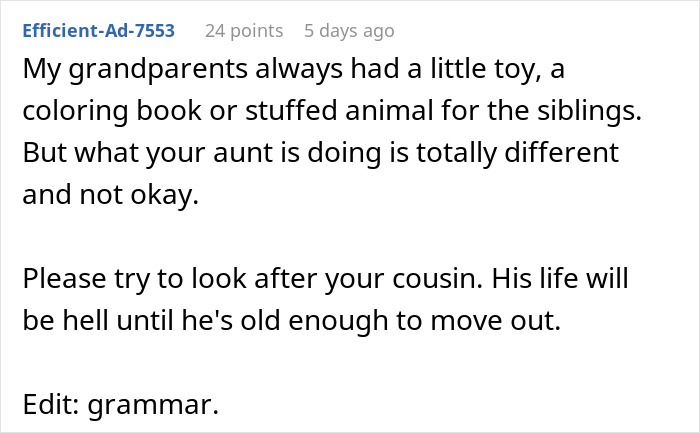
Task: Click the text 'and not okay.'
Action: [111, 196]
